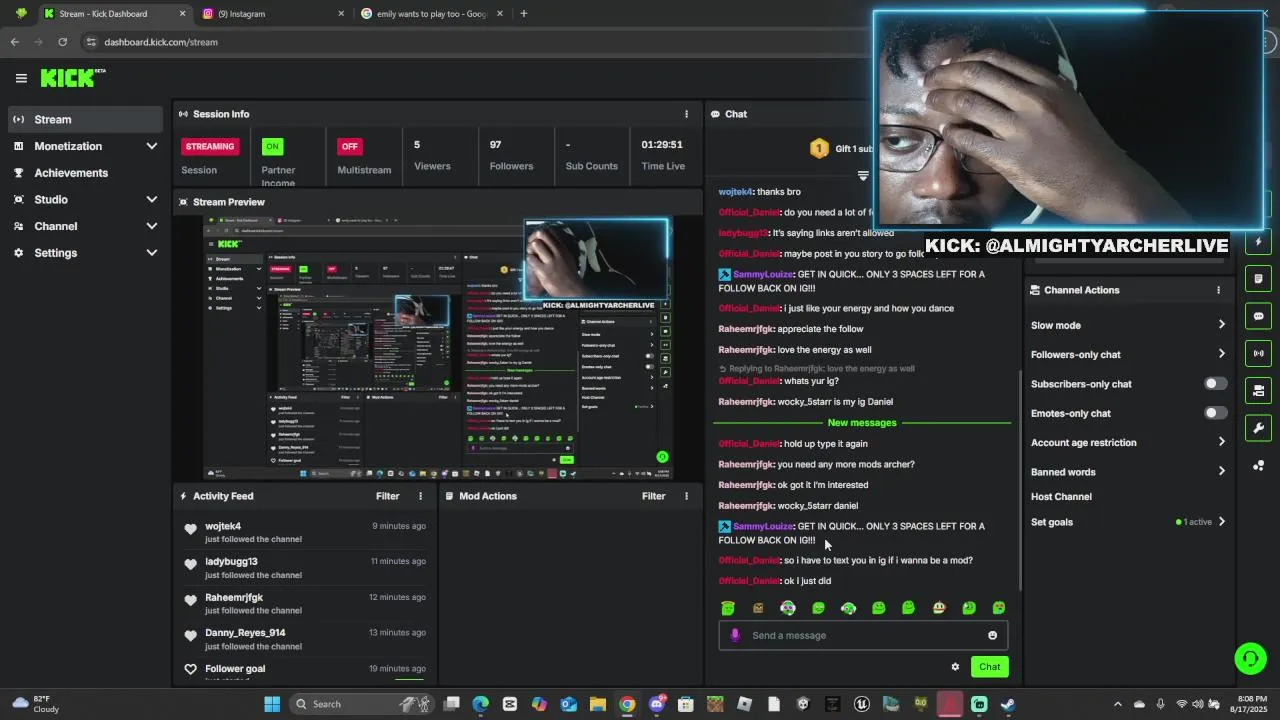The height and width of the screenshot is (720, 1280).
Task: Insert the brown box emote
Action: 758,608
